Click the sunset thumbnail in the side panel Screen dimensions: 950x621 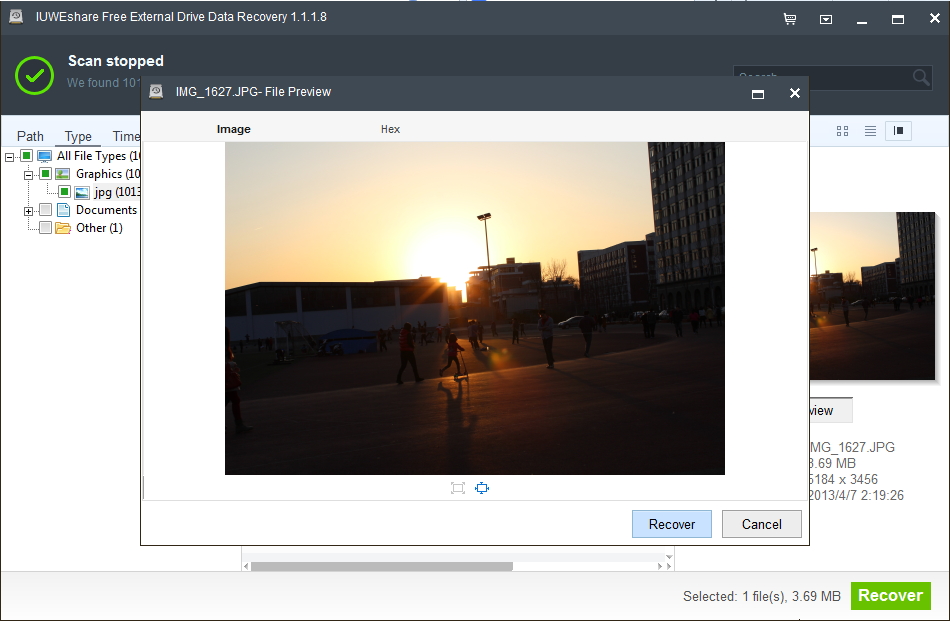pyautogui.click(x=872, y=296)
